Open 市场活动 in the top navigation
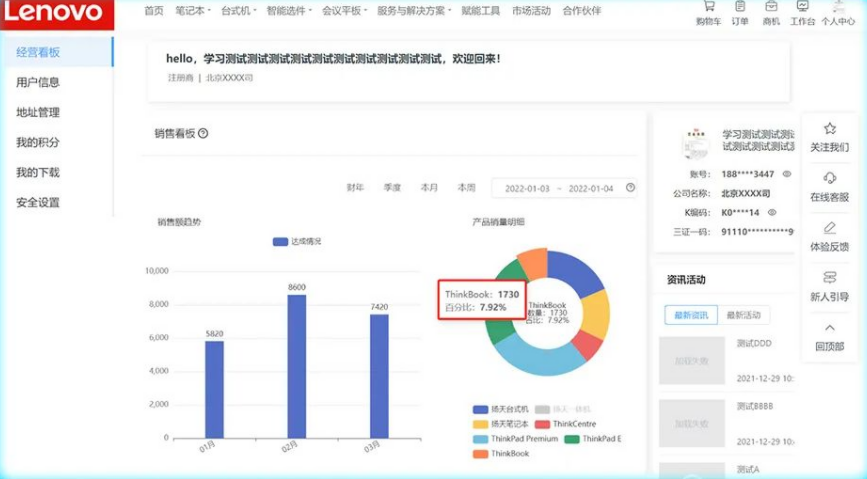This screenshot has height=479, width=867. coord(531,11)
